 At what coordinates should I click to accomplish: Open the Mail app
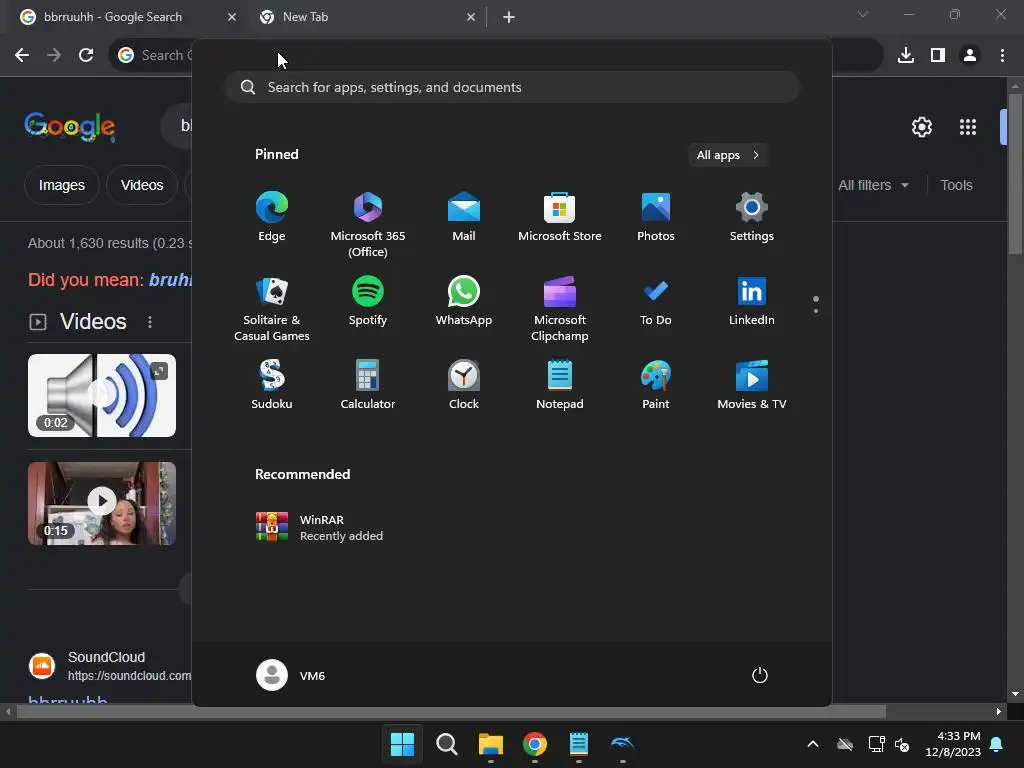coord(464,217)
